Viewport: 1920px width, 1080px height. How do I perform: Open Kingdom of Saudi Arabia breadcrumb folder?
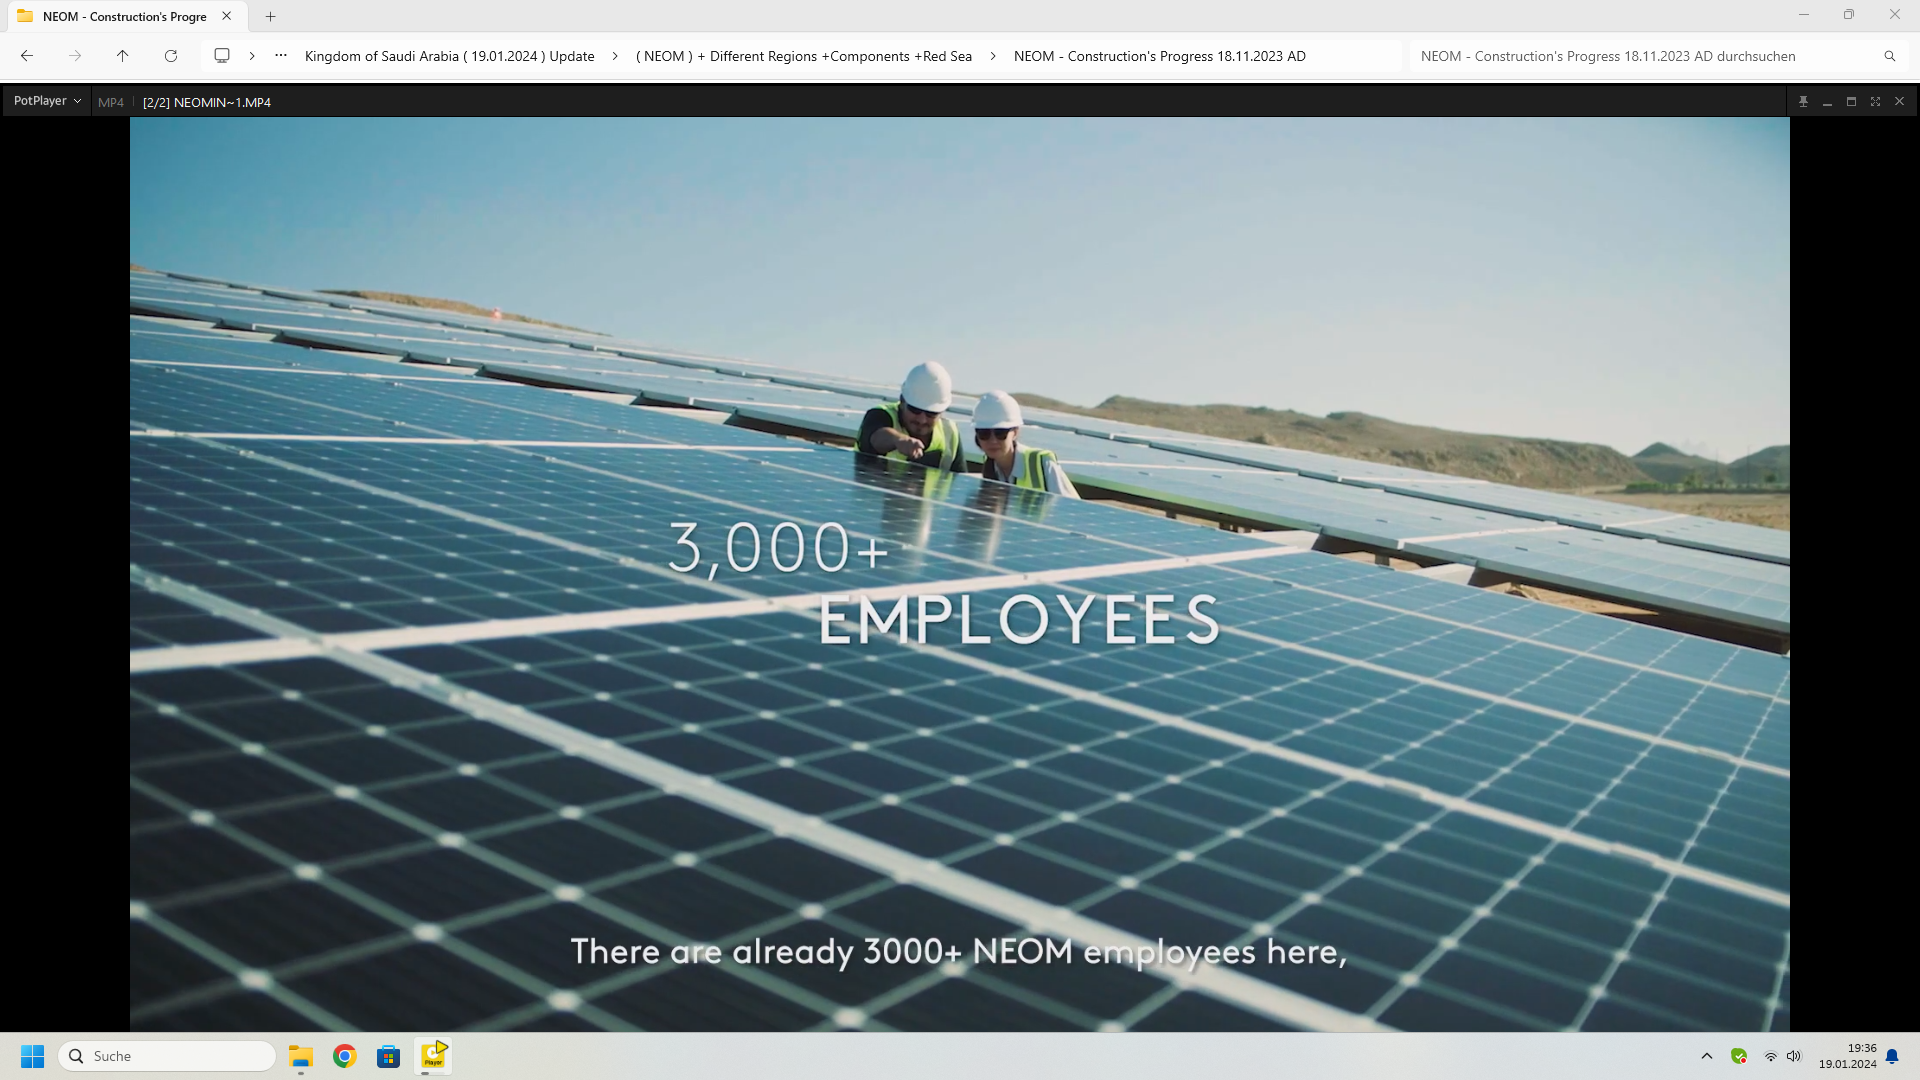(x=449, y=56)
